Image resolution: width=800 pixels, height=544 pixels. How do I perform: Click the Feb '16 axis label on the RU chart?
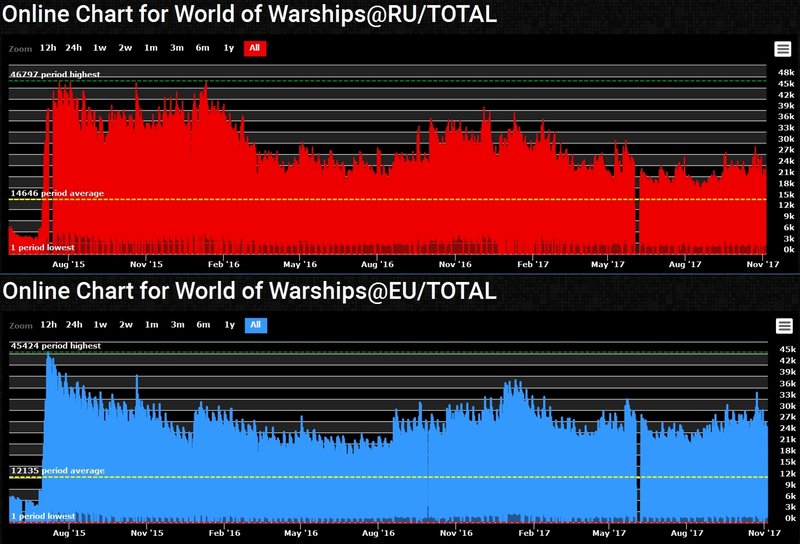pyautogui.click(x=223, y=264)
